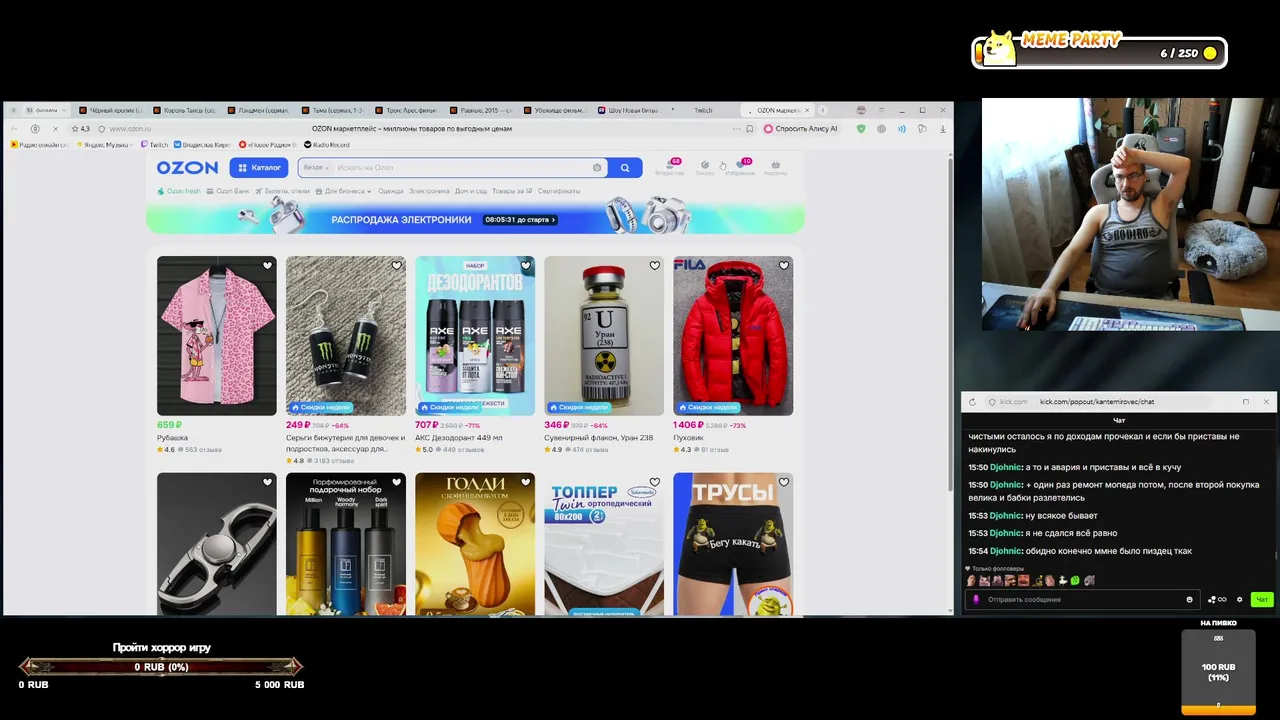Favorite the perfume gift set heart
The width and height of the screenshot is (1280, 720).
(396, 482)
